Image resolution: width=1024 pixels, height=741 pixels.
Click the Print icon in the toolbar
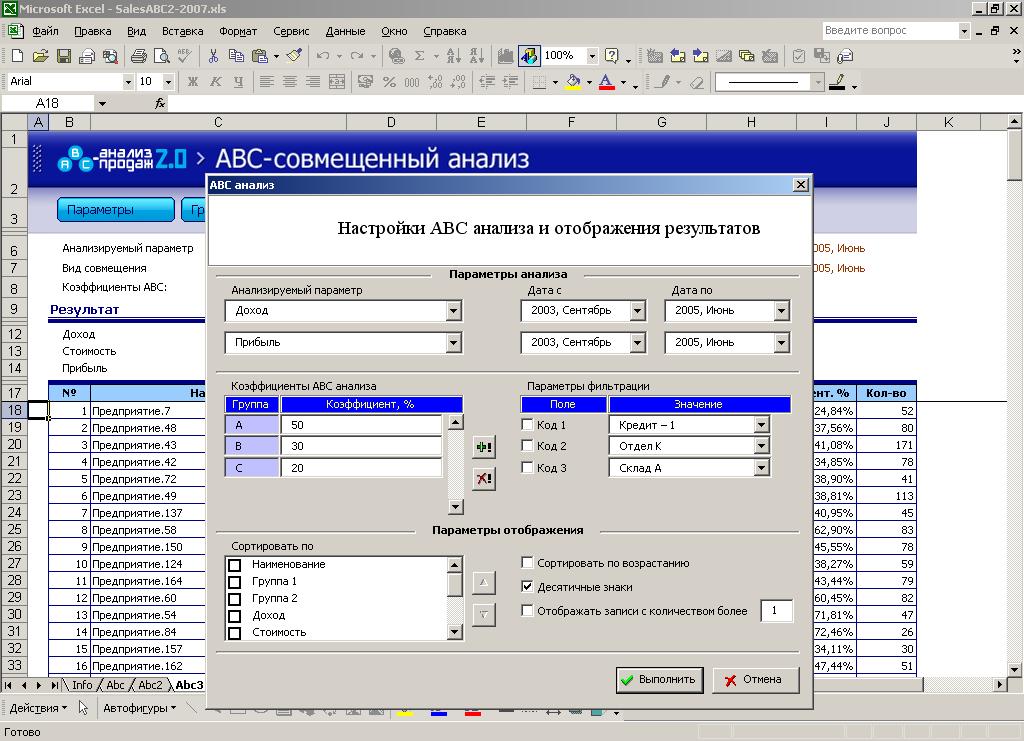pyautogui.click(x=138, y=56)
